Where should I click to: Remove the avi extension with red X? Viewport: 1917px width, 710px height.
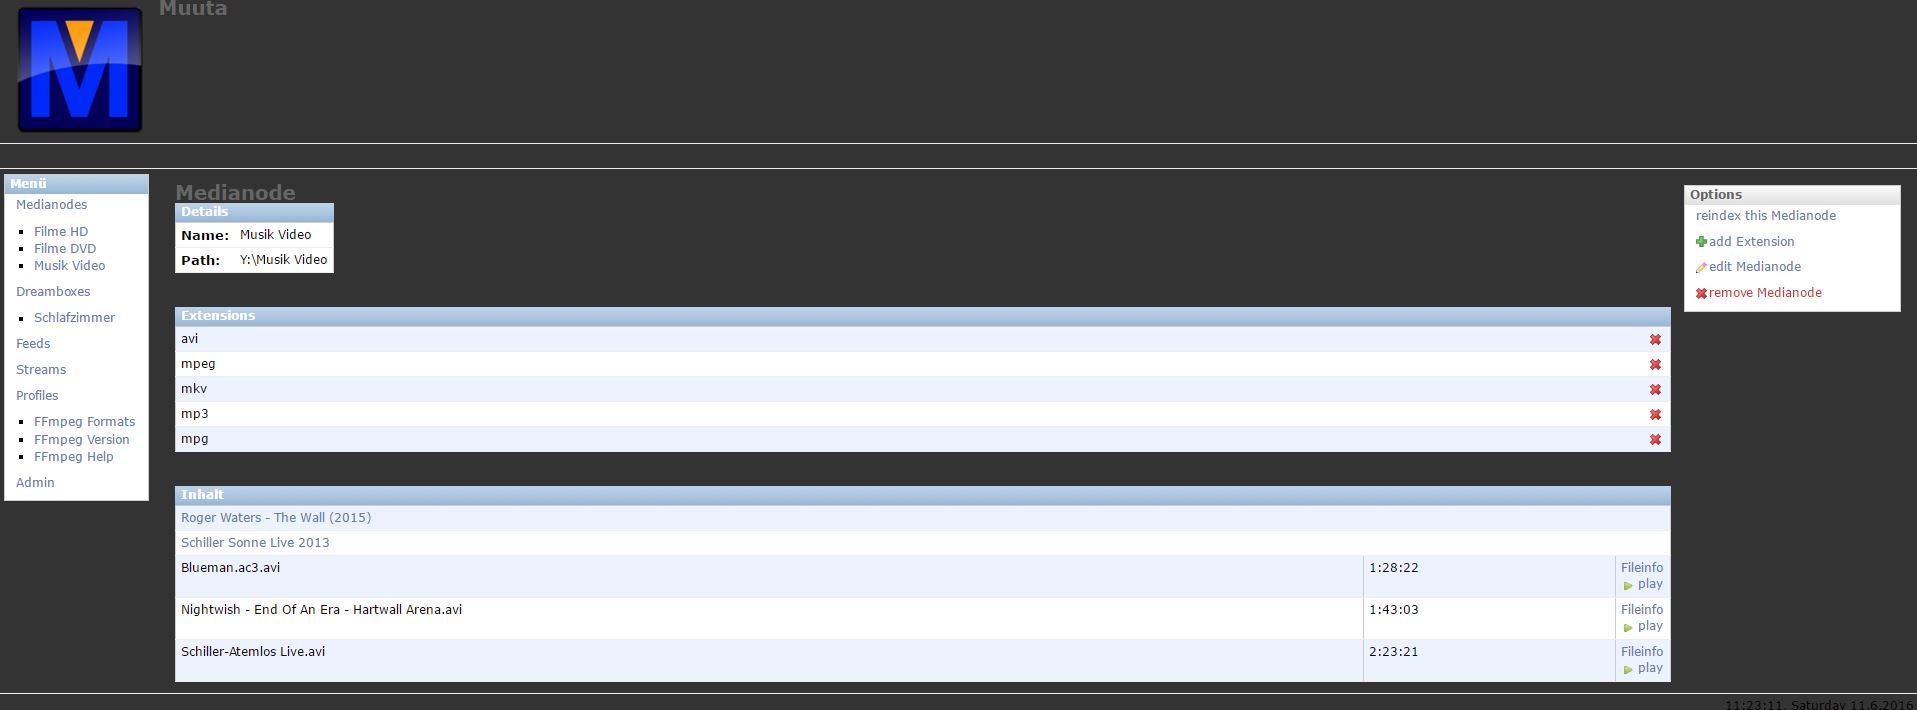[x=1655, y=340]
